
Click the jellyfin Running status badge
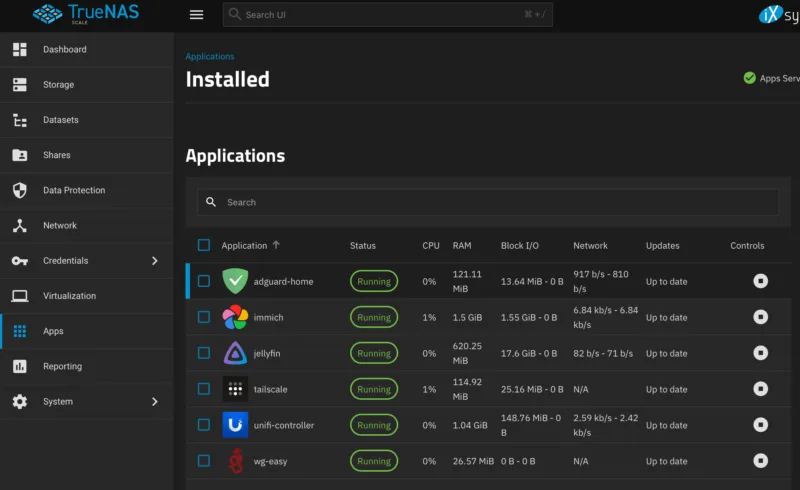pos(374,353)
